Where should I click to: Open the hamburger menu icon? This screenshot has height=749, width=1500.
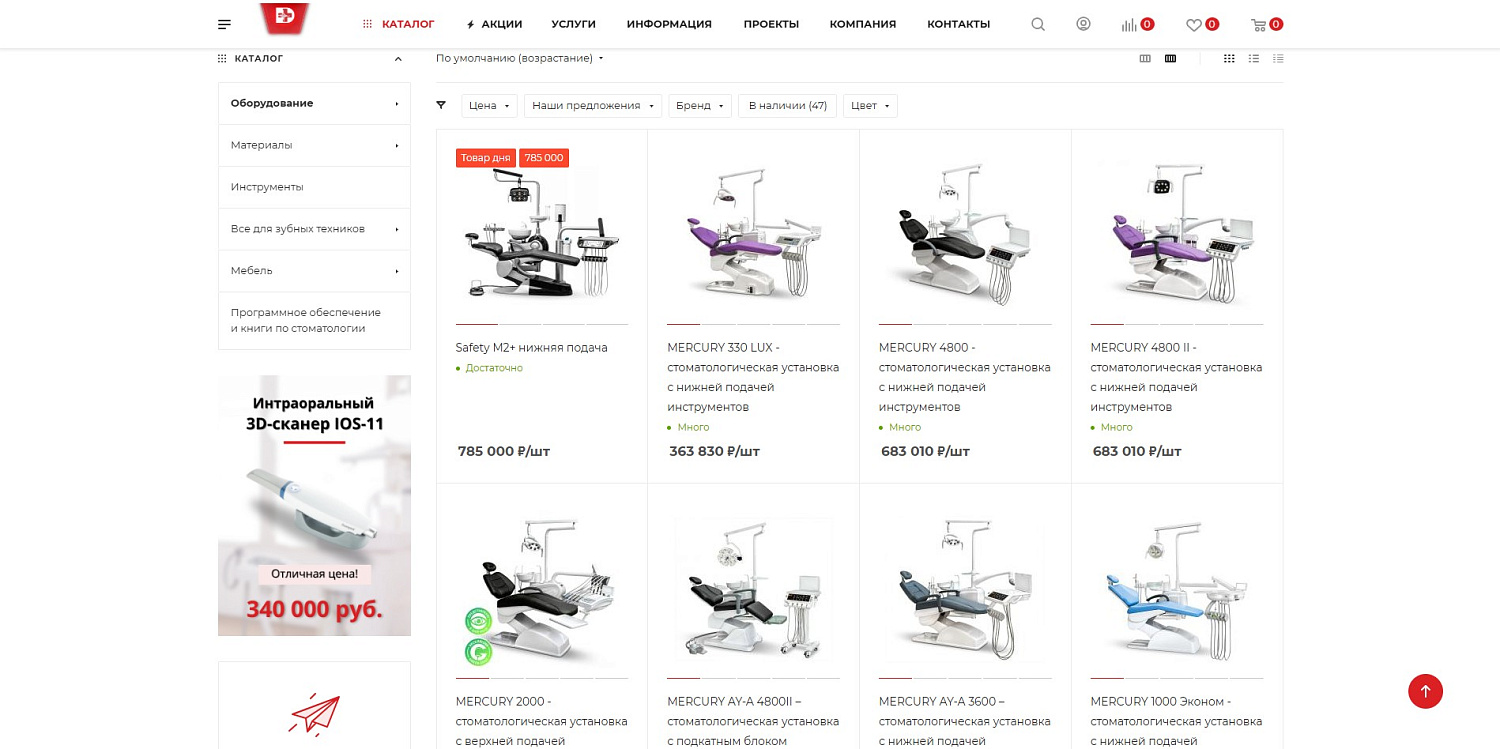(x=224, y=24)
